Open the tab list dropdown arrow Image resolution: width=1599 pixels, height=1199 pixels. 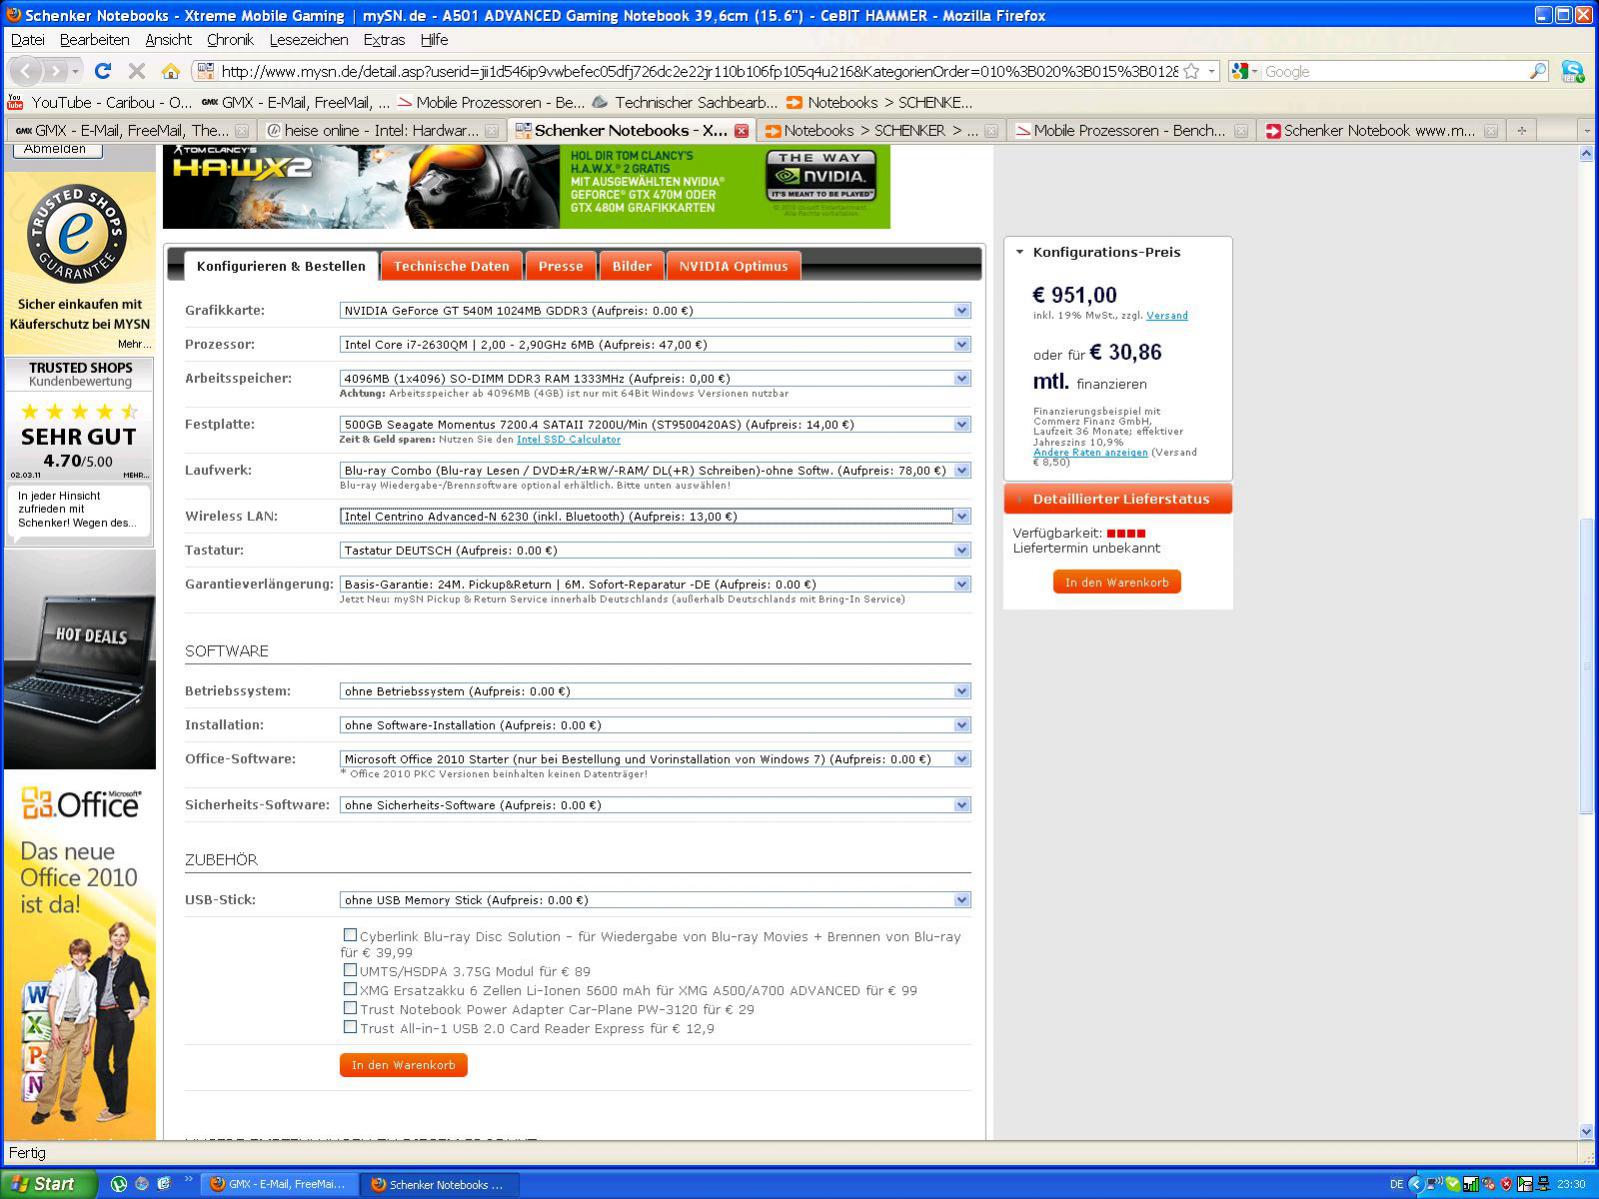point(1586,131)
